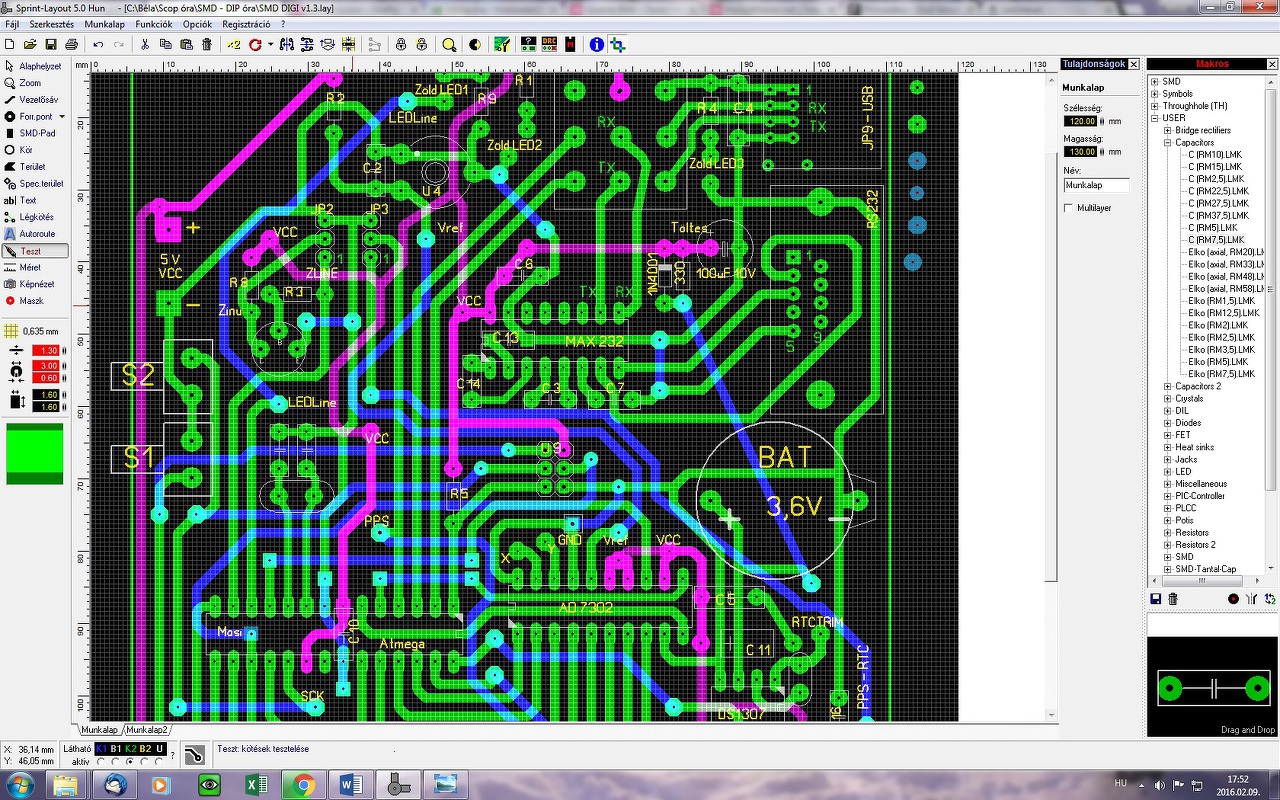Image resolution: width=1280 pixels, height=800 pixels.
Task: Edit the Név name field Munkalap
Action: point(1096,185)
